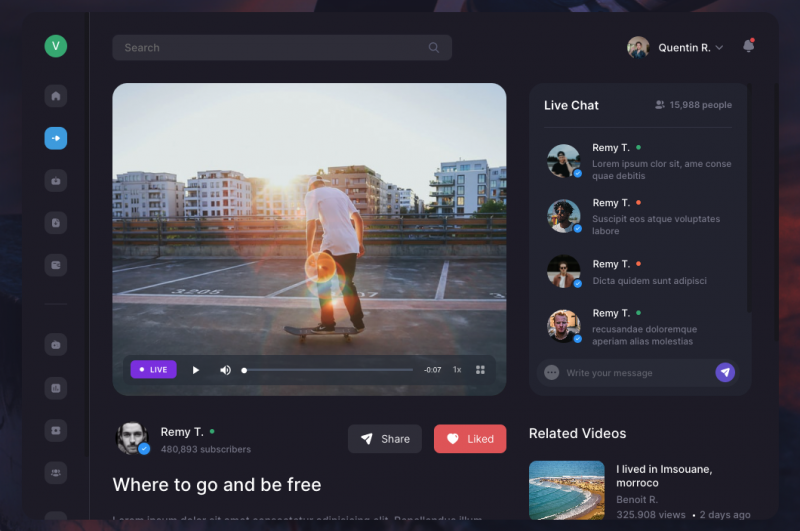Click the 'Benoit R.' author name
The image size is (800, 531).
click(x=637, y=499)
